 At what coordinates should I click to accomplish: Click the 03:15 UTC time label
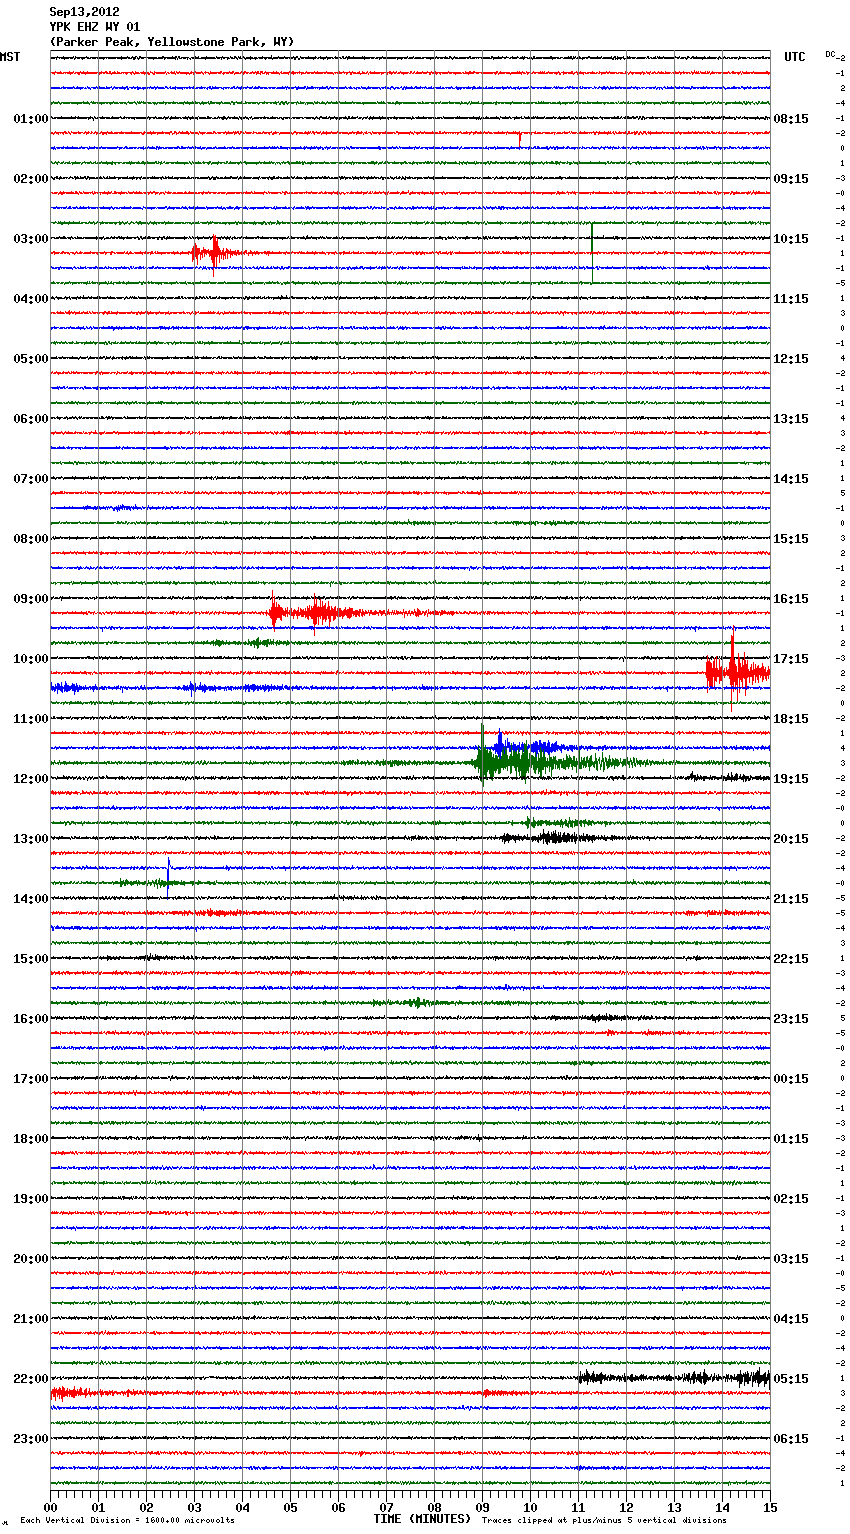791,1259
